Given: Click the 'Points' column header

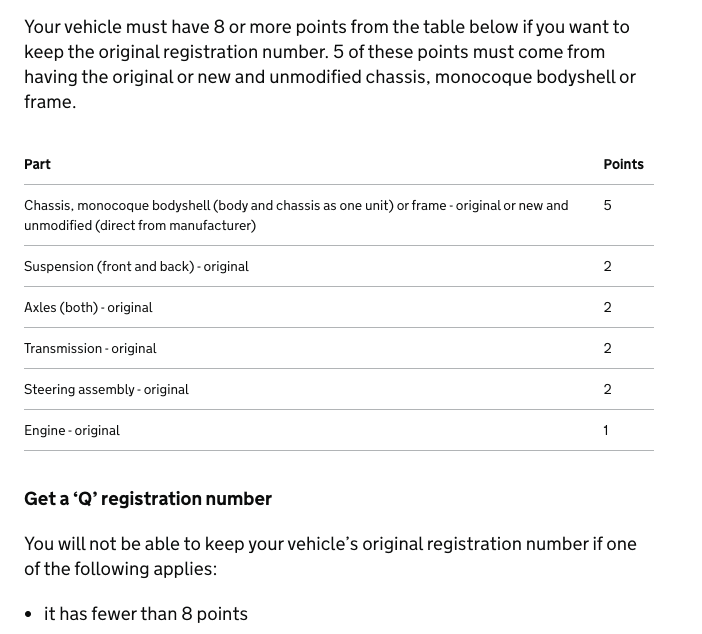Looking at the screenshot, I should (623, 164).
